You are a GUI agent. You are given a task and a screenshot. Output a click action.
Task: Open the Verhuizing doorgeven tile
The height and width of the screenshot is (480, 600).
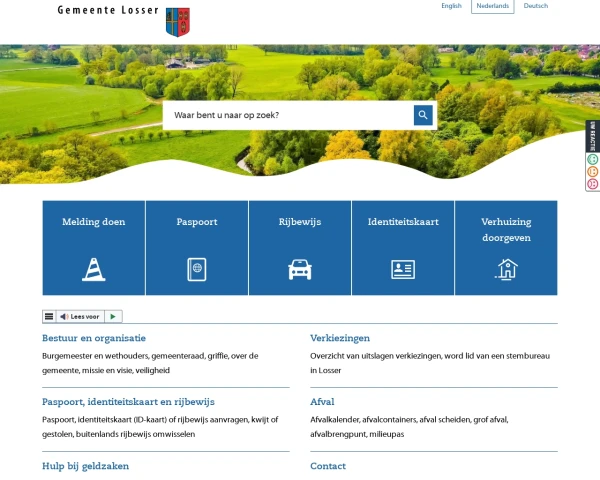(506, 248)
